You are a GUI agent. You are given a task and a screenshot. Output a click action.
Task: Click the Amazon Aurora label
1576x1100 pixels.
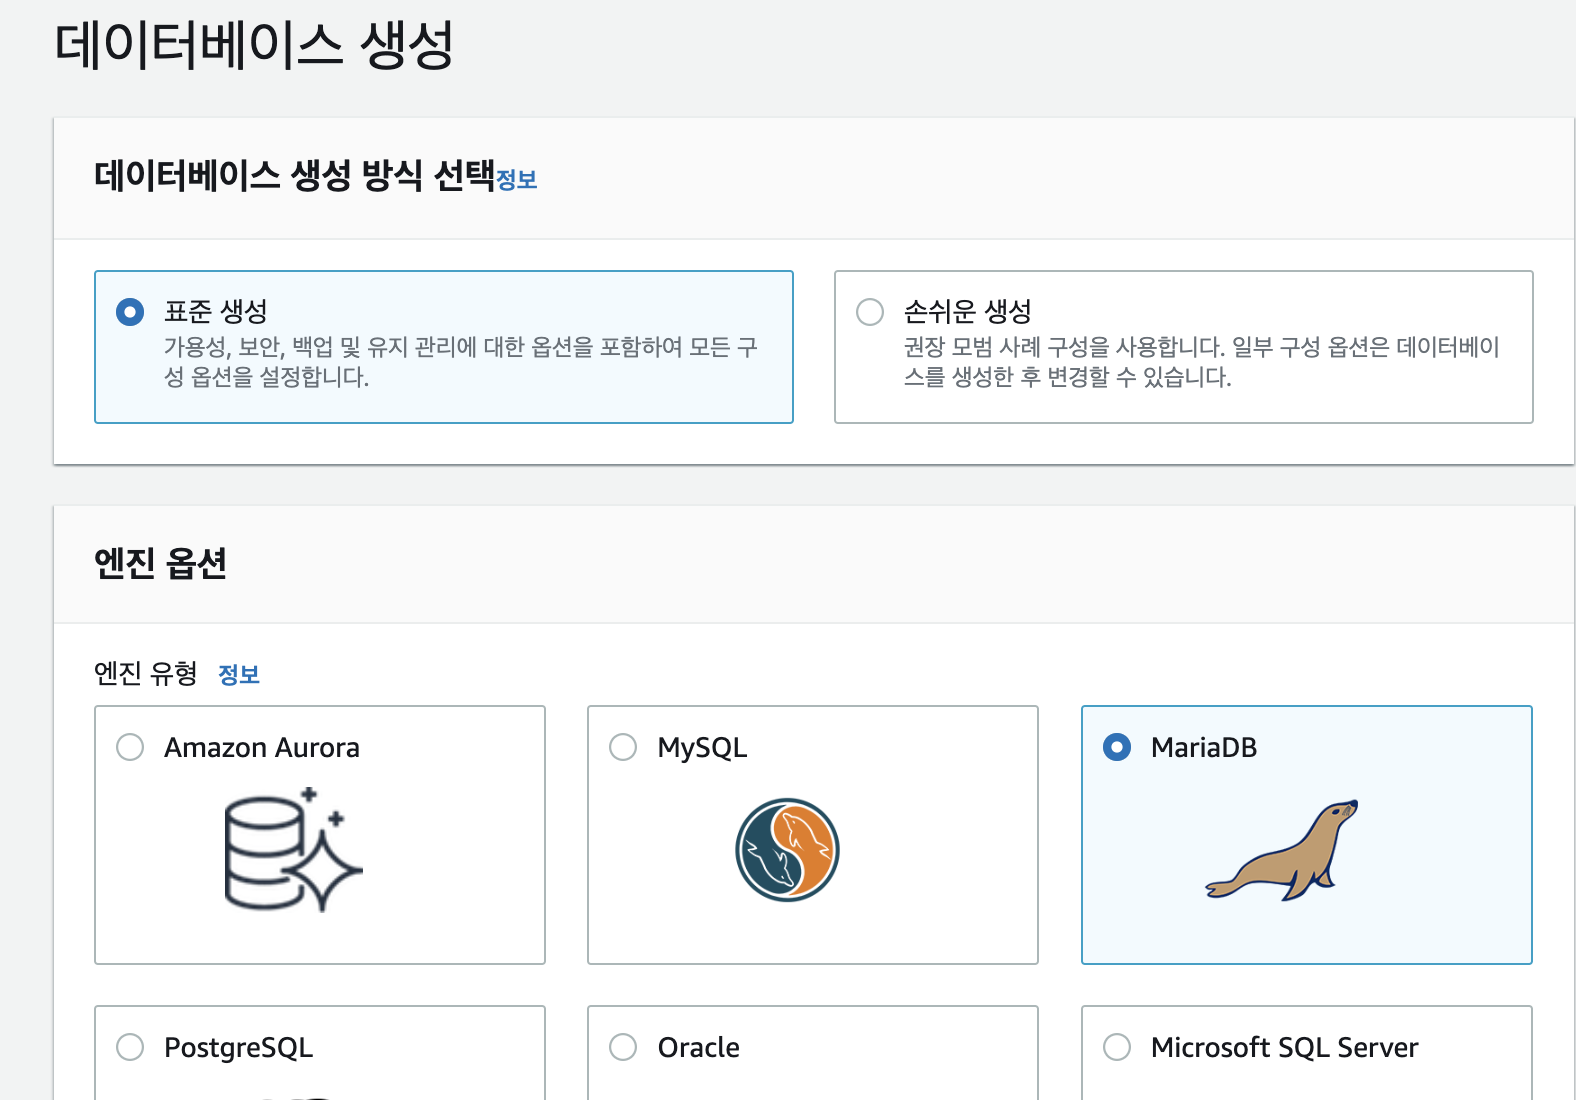(x=262, y=748)
